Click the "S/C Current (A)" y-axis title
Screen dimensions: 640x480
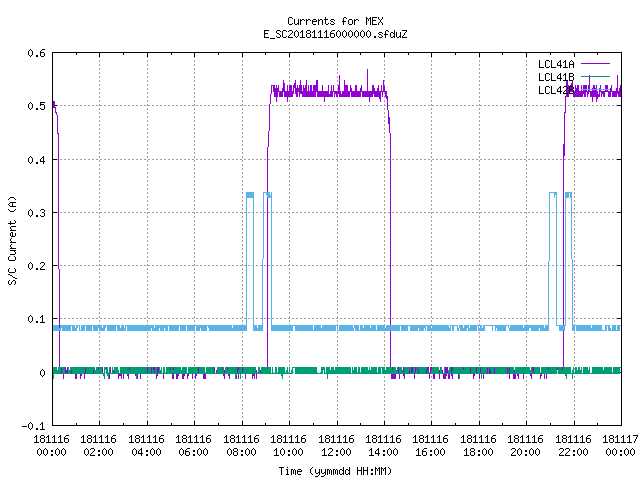coord(12,240)
